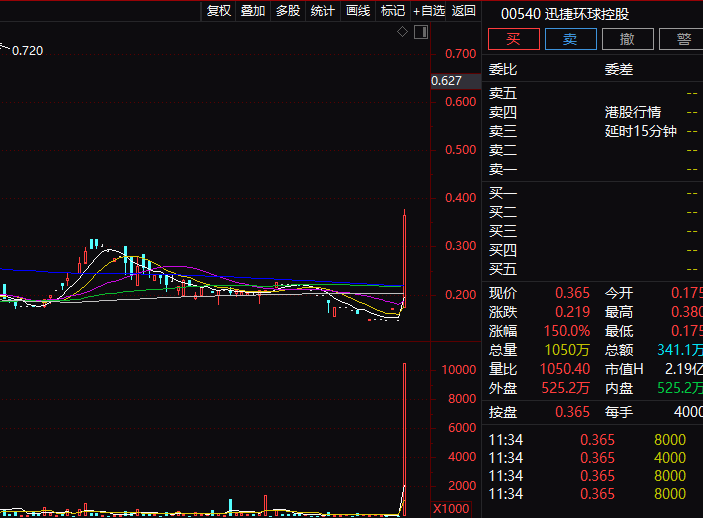Click the diamond marker icon above the chart
703x518 pixels.
coord(402,32)
